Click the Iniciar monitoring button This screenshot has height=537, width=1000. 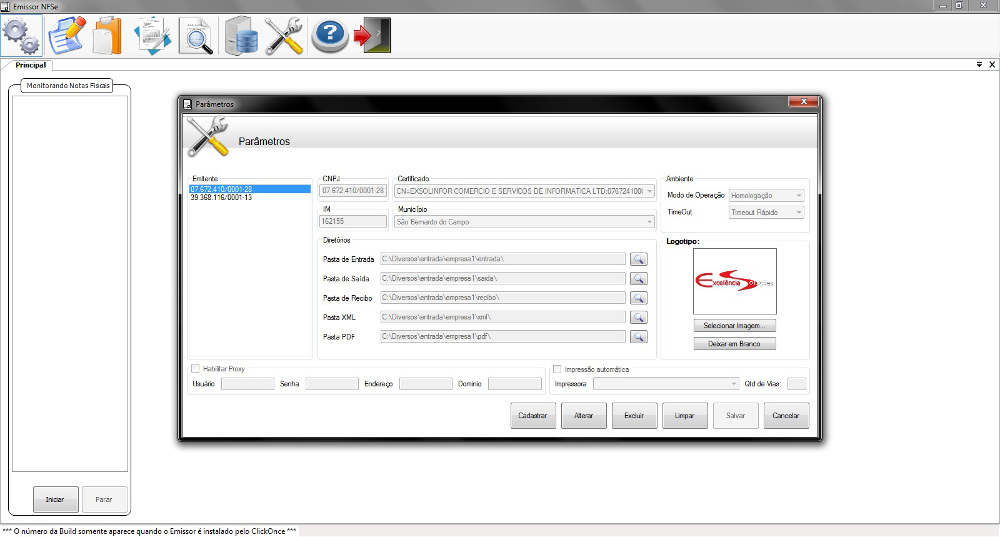coord(55,497)
